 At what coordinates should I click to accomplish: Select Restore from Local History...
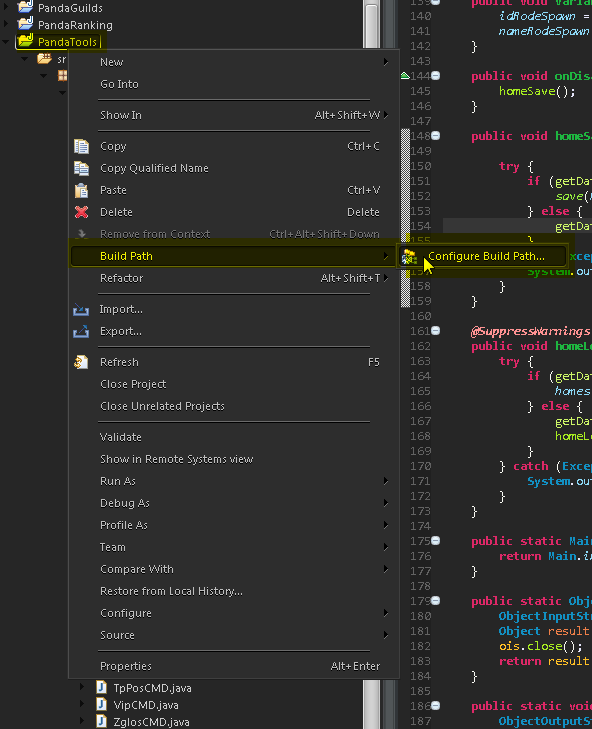pos(234,591)
